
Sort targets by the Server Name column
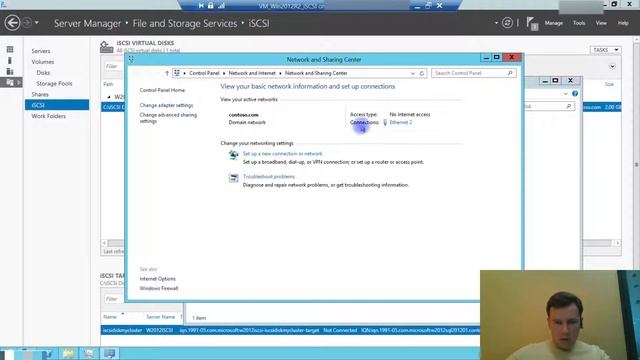tap(160, 317)
